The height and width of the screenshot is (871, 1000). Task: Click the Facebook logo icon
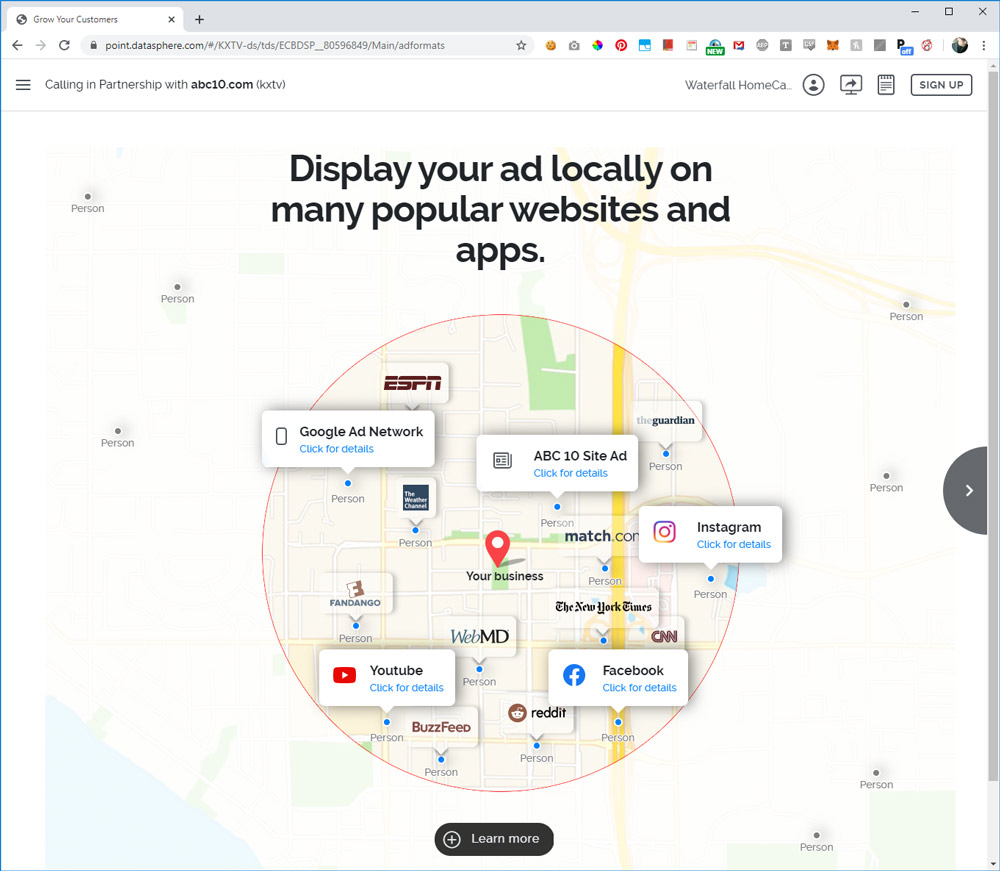(x=574, y=676)
